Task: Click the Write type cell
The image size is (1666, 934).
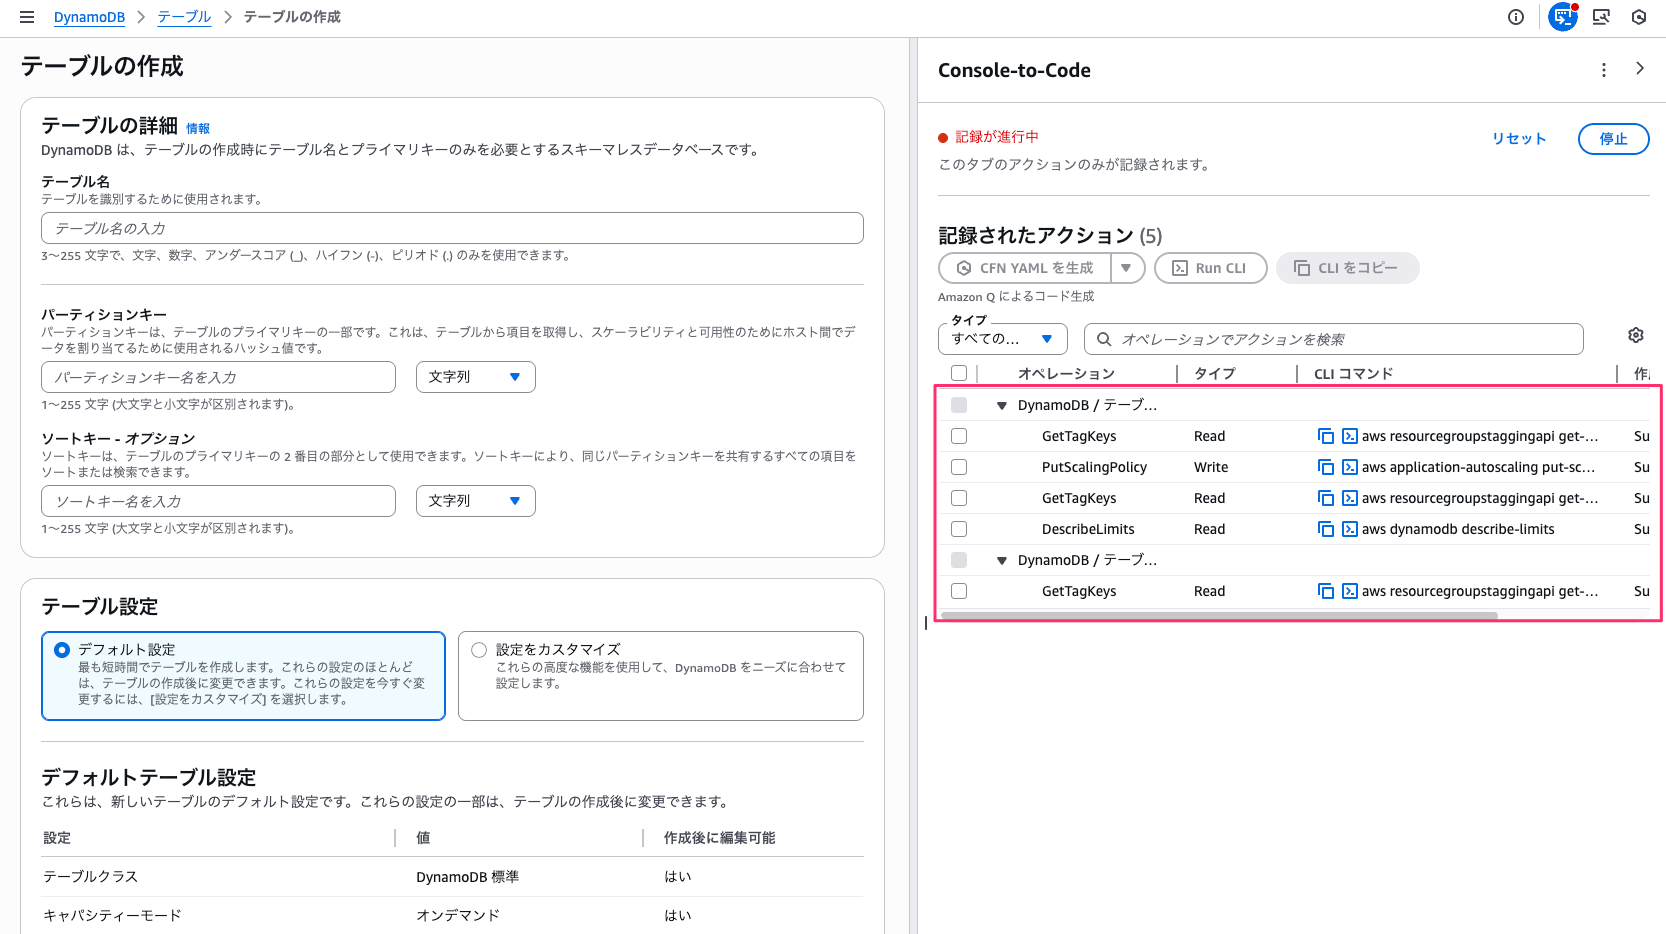Action: coord(1211,467)
